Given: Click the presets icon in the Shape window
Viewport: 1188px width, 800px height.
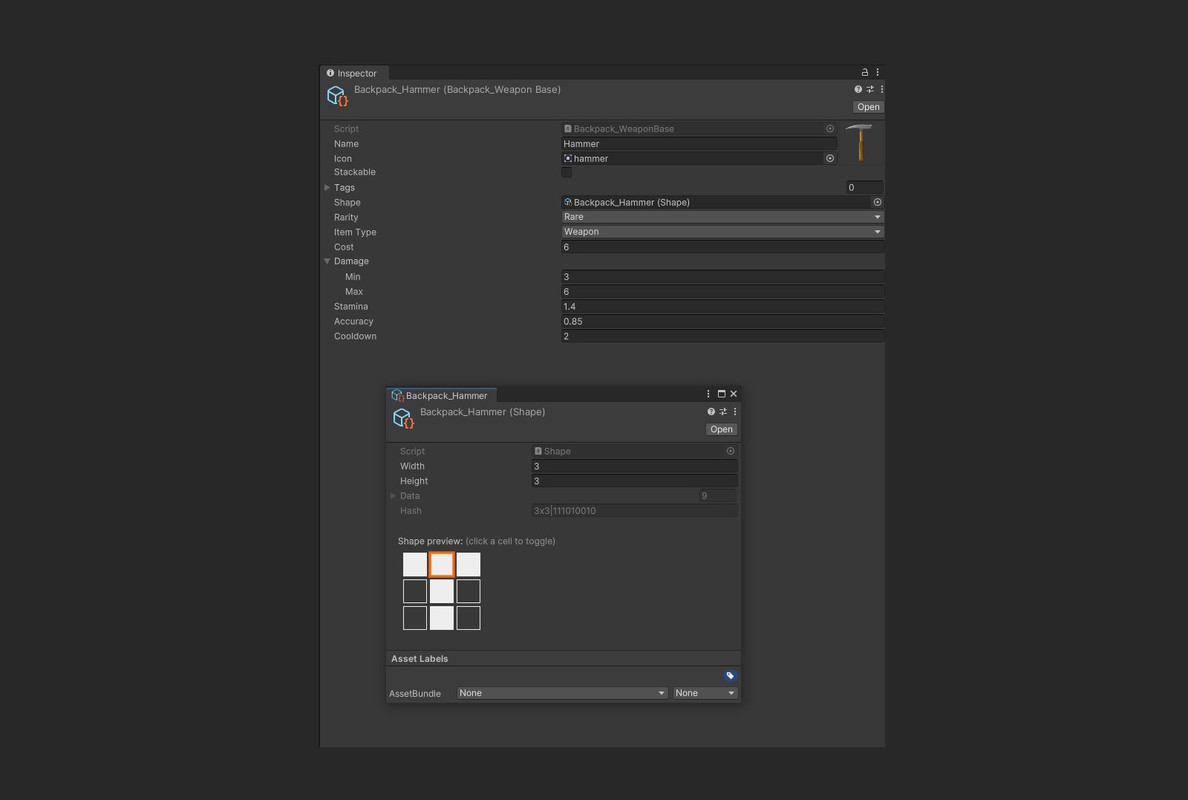Looking at the screenshot, I should coord(722,411).
